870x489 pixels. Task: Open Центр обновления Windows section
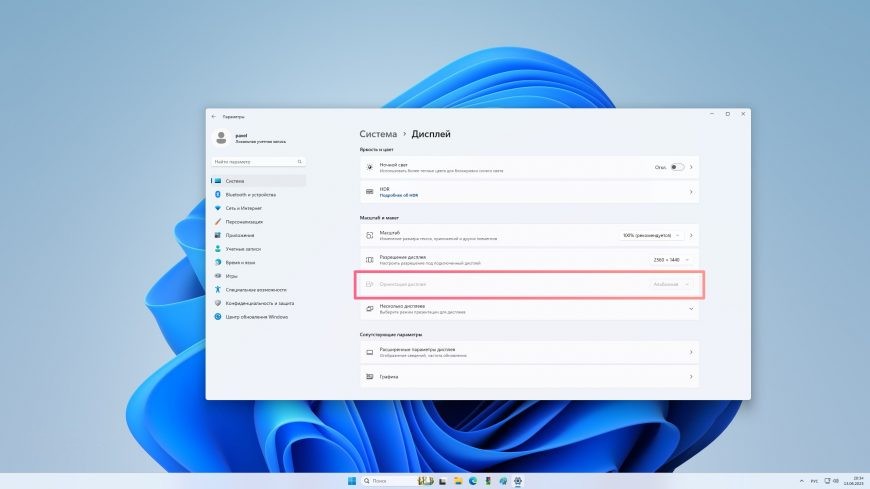pyautogui.click(x=258, y=317)
